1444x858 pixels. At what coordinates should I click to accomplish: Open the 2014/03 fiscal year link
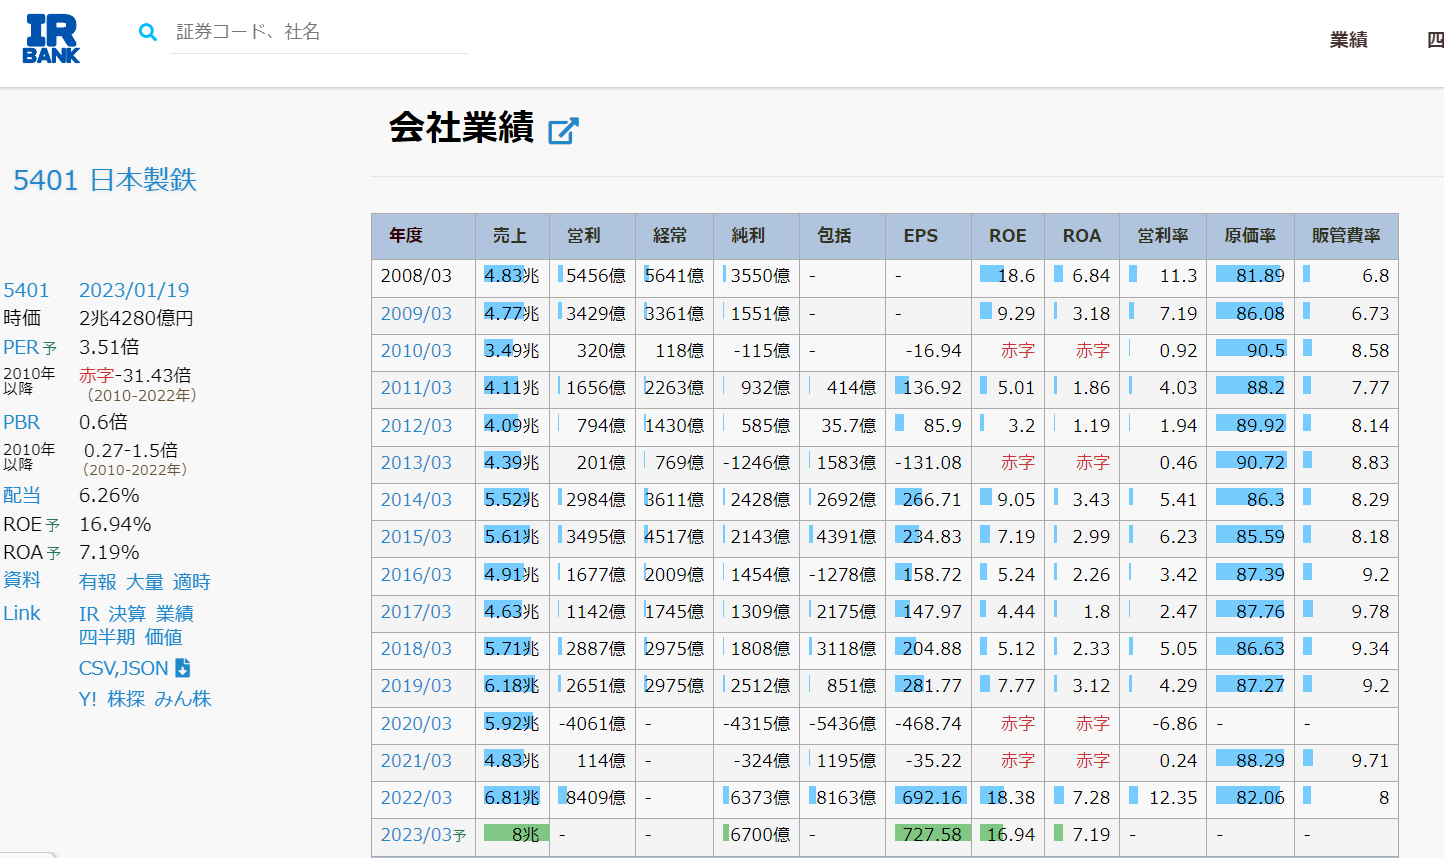click(x=416, y=500)
